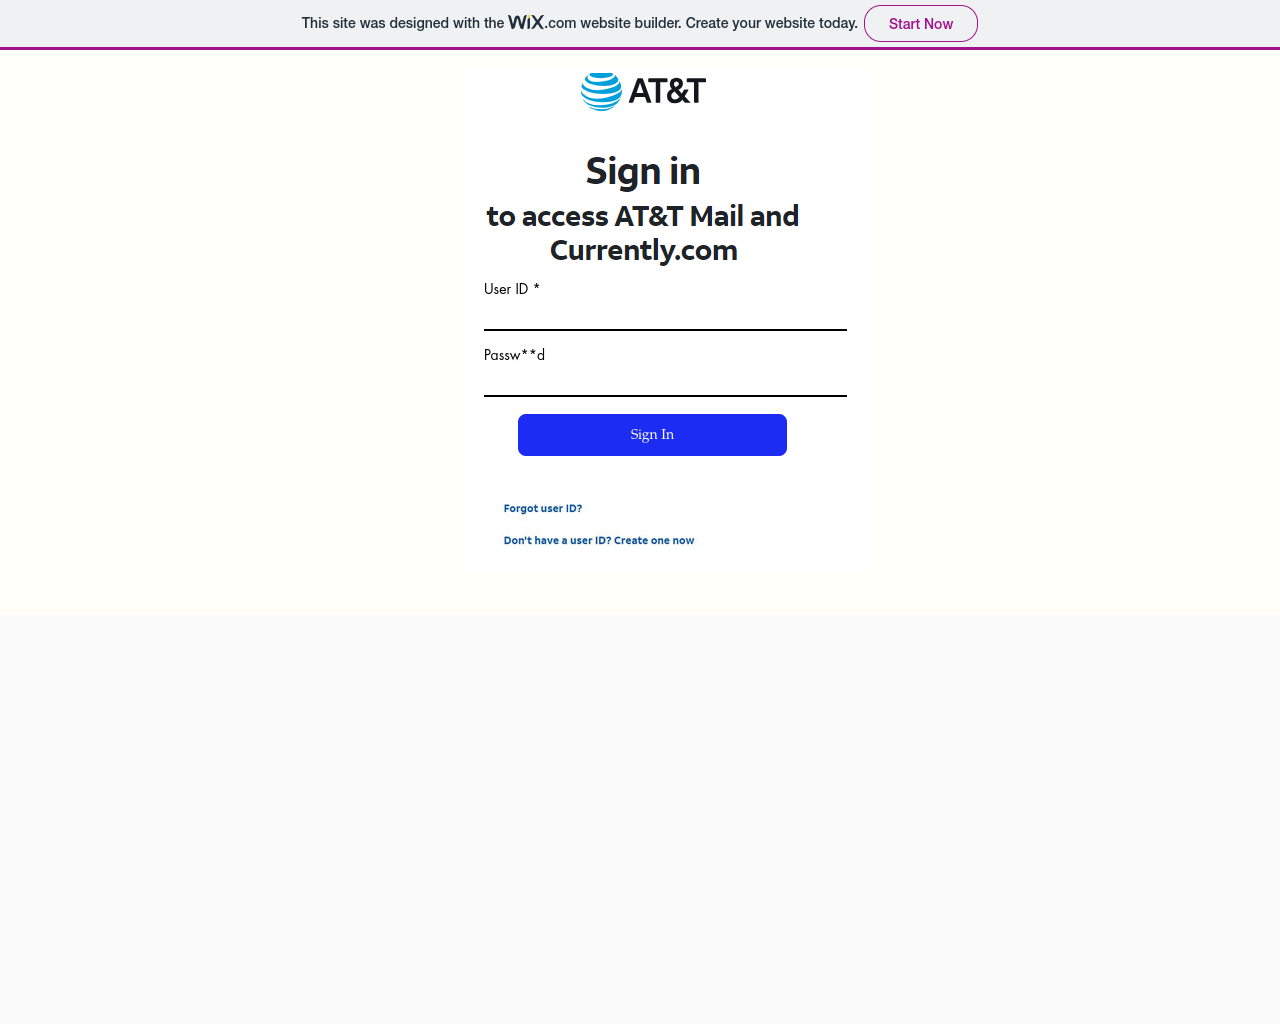Click the required asterisk next to User ID

[x=536, y=288]
